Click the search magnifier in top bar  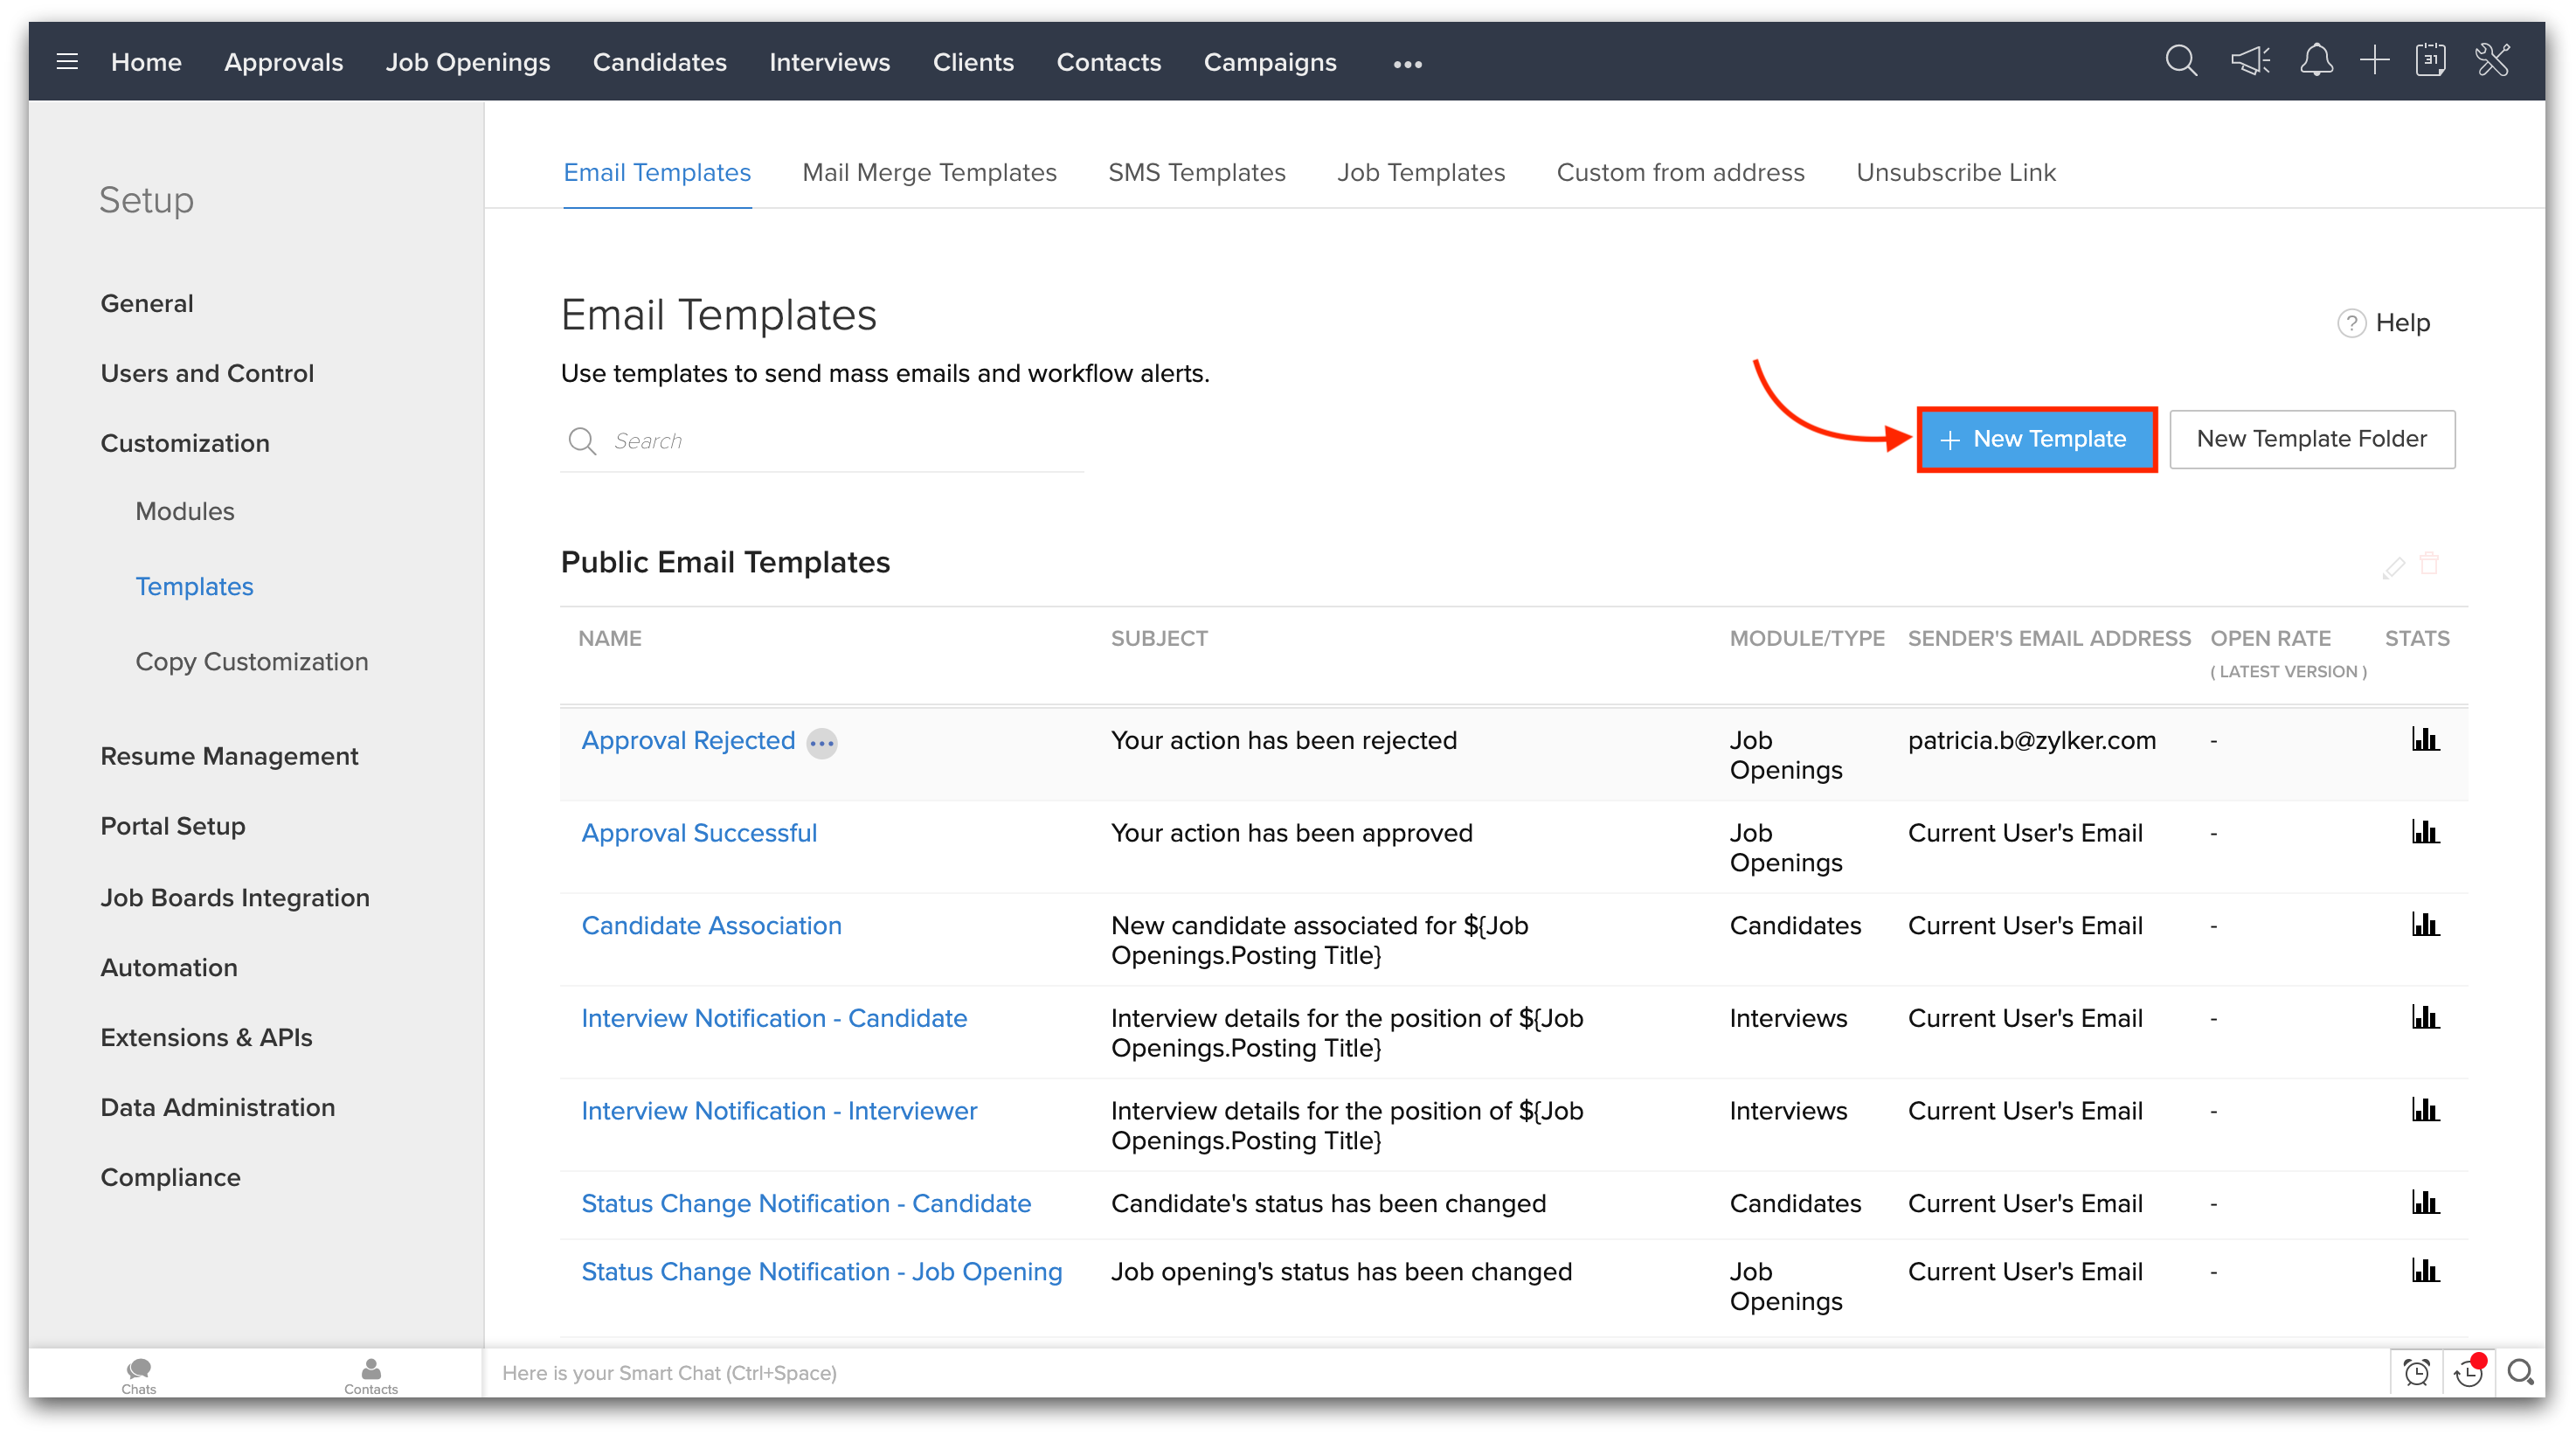coord(2181,62)
